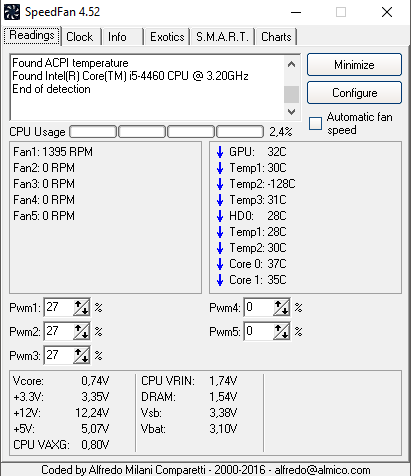Click the SpeedFan fan icon in title bar
This screenshot has width=411, height=476.
[12, 12]
